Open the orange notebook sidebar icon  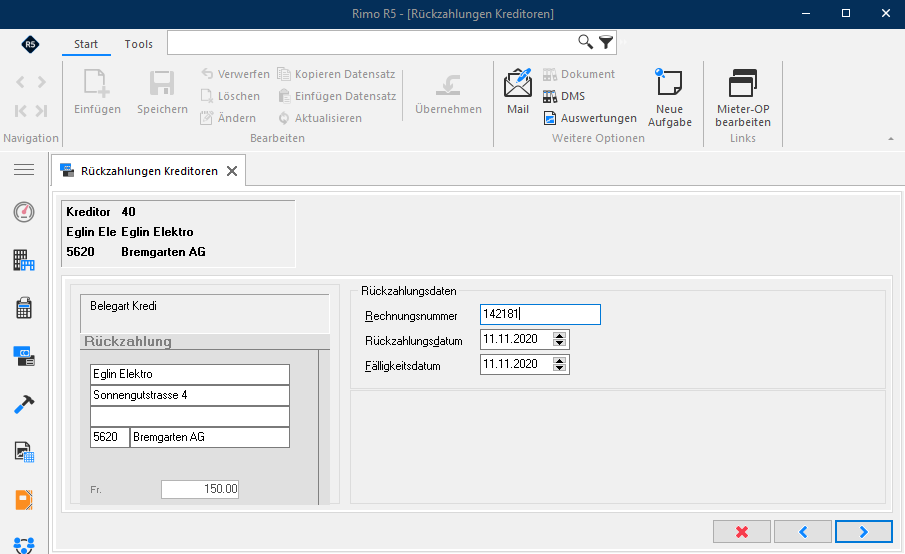pos(24,500)
